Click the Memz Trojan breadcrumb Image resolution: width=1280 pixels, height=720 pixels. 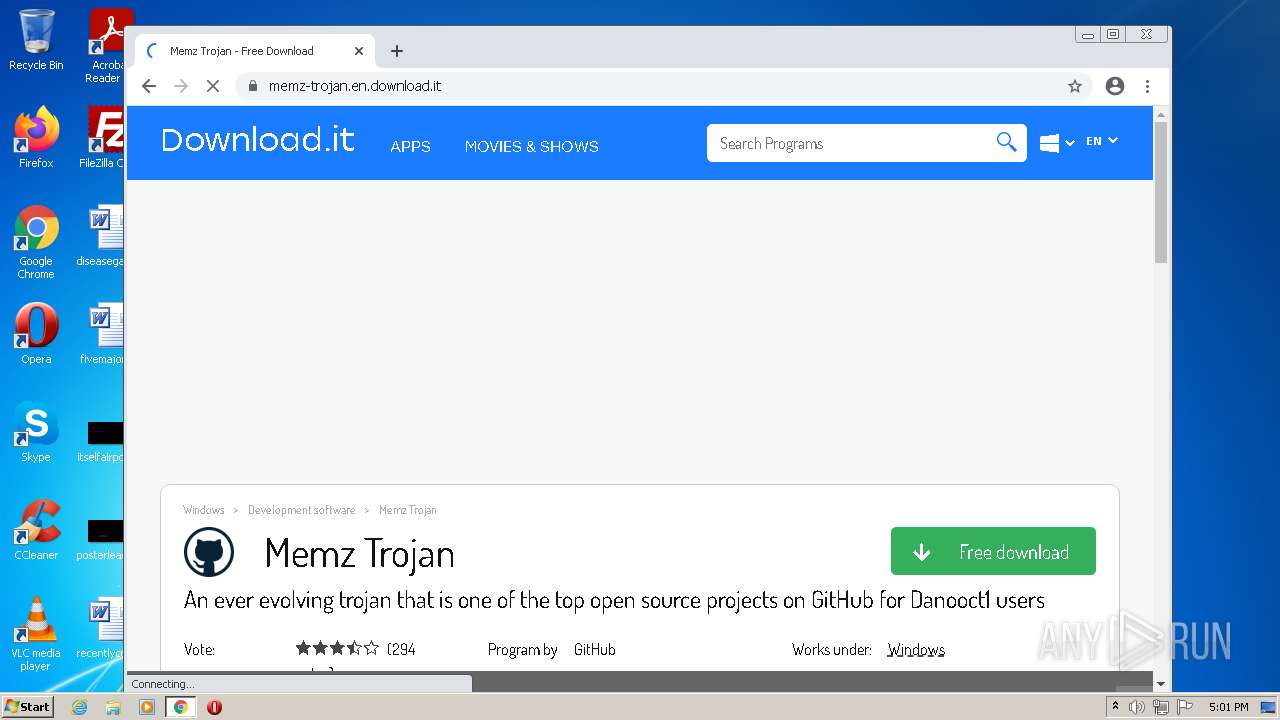coord(408,510)
